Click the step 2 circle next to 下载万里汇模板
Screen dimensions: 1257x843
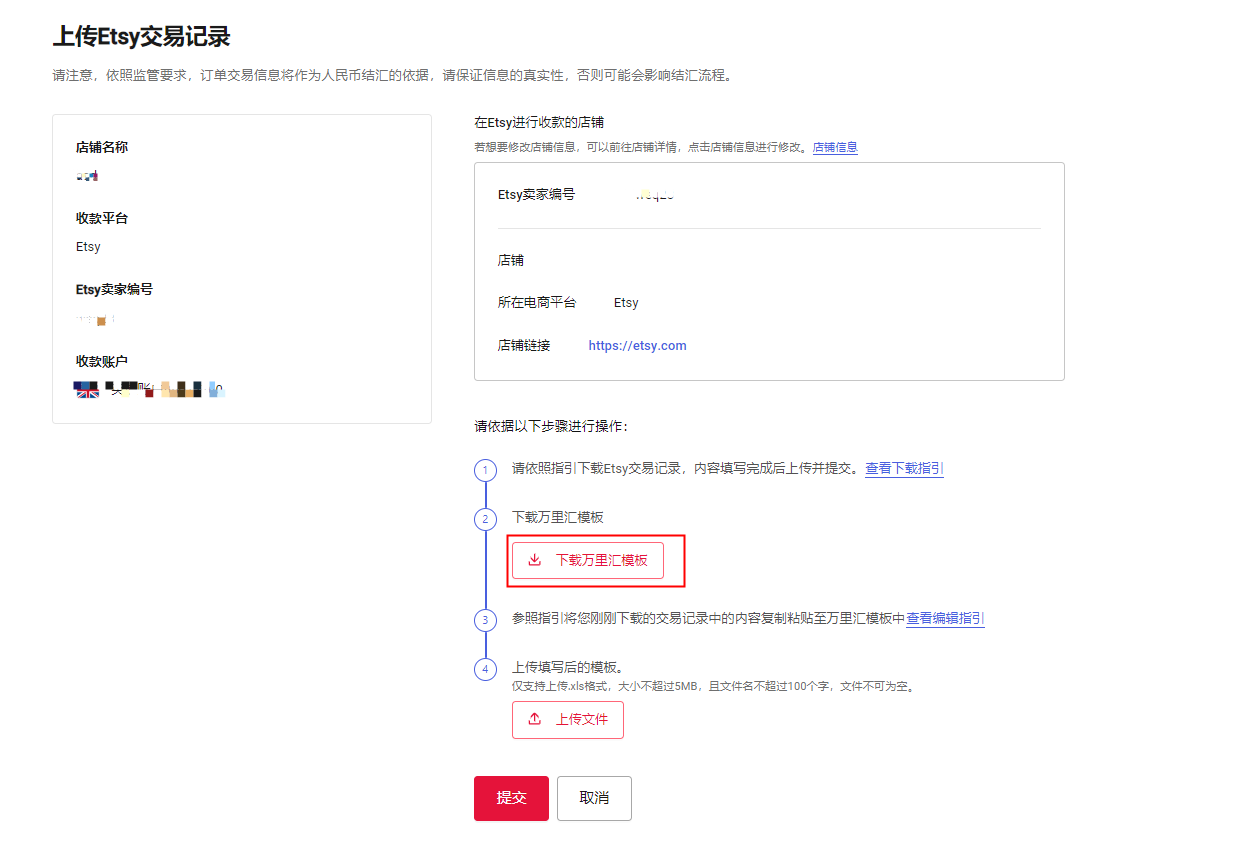485,519
